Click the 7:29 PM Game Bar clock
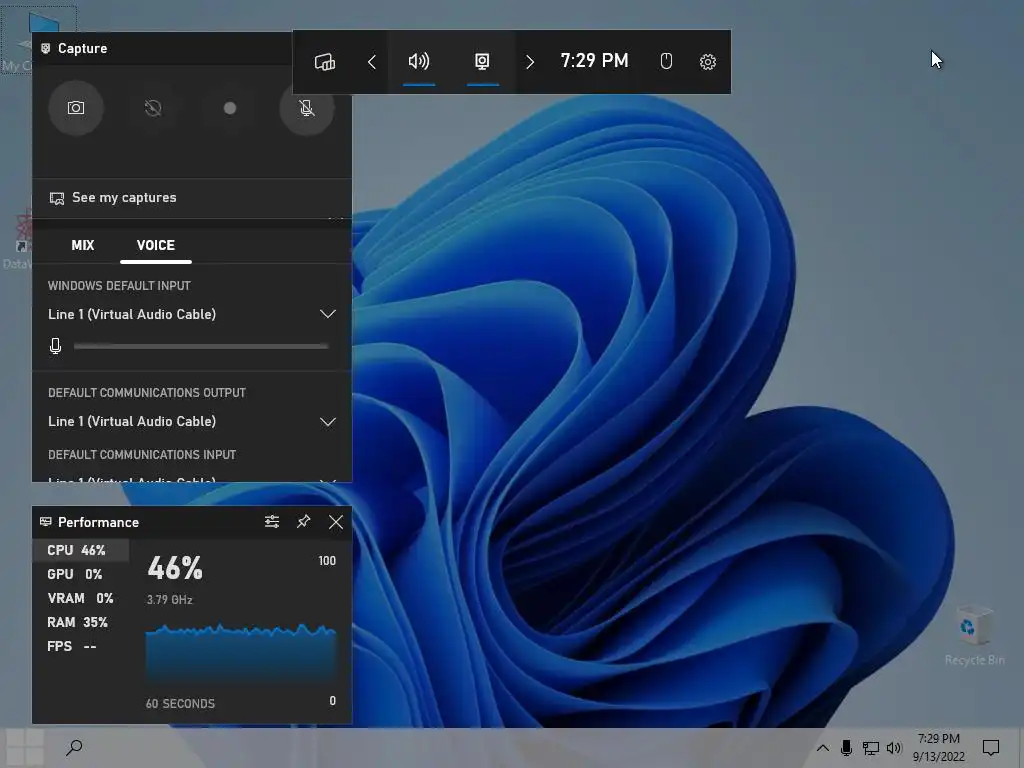 [x=594, y=61]
